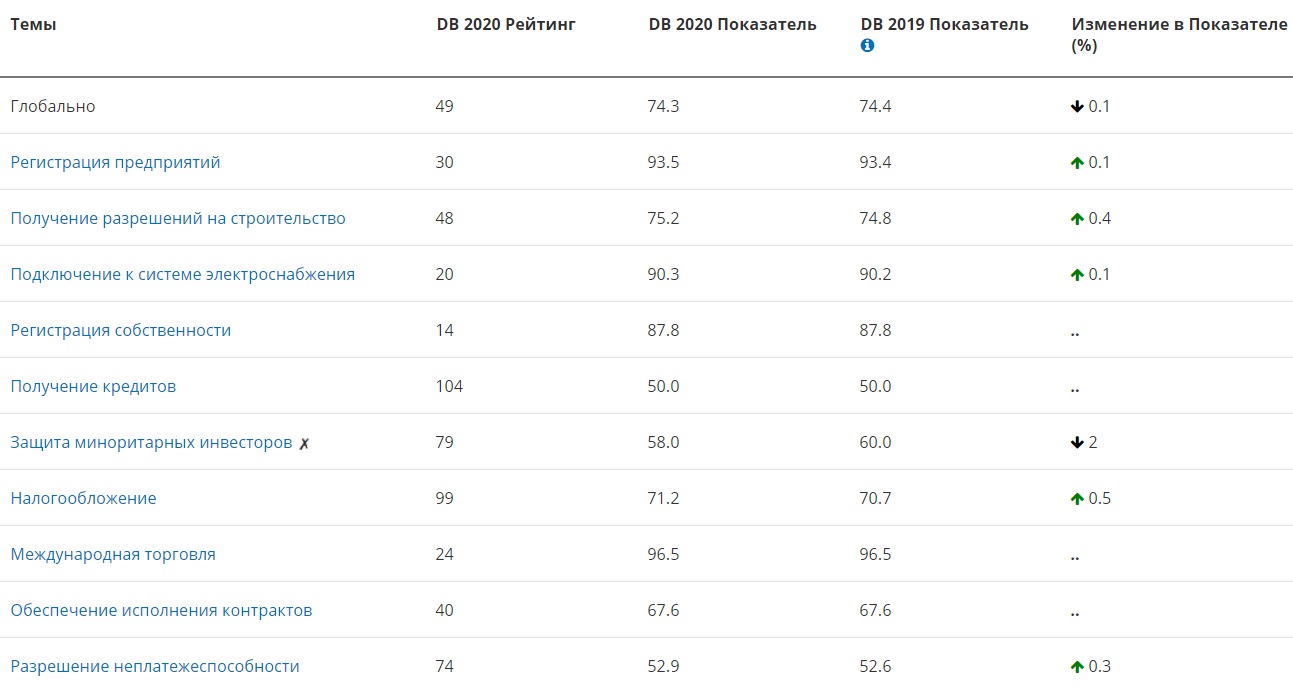Click the ✗ mark beside Защита миноритарных инвесторов
Viewport: 1293px width, 691px height.
pyautogui.click(x=304, y=443)
